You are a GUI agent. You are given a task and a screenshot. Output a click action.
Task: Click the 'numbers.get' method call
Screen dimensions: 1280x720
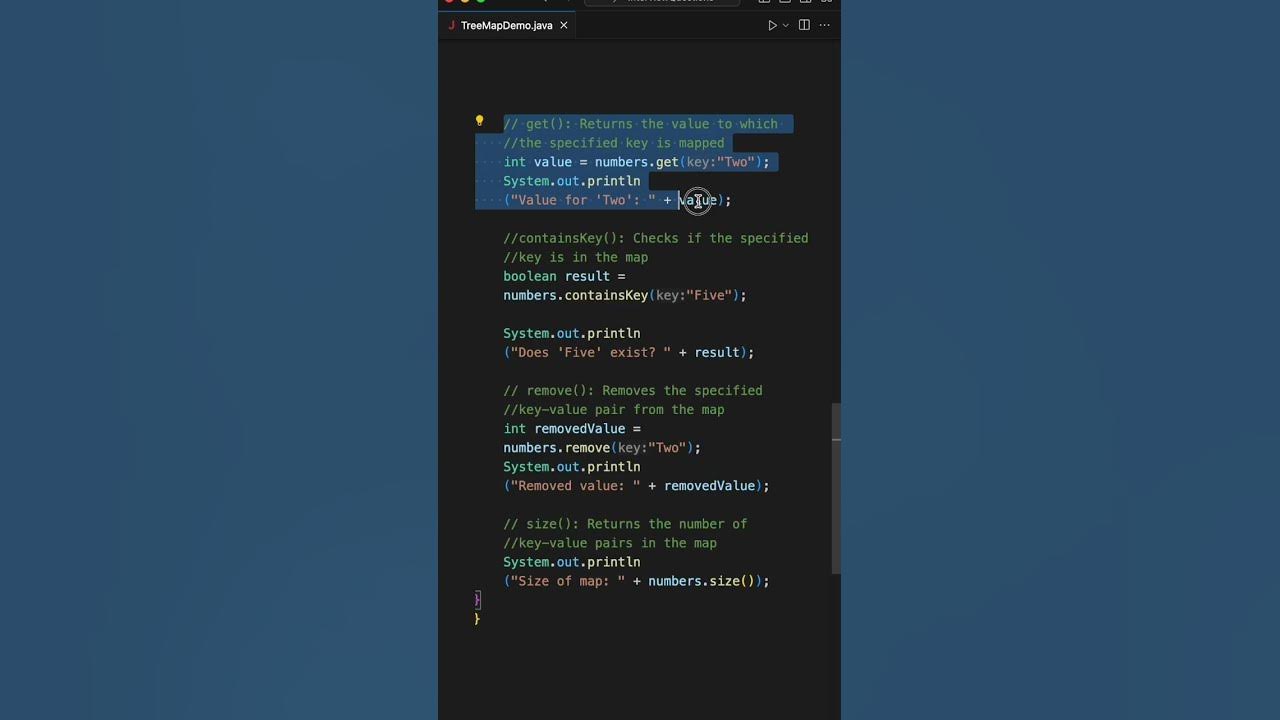pyautogui.click(x=636, y=162)
